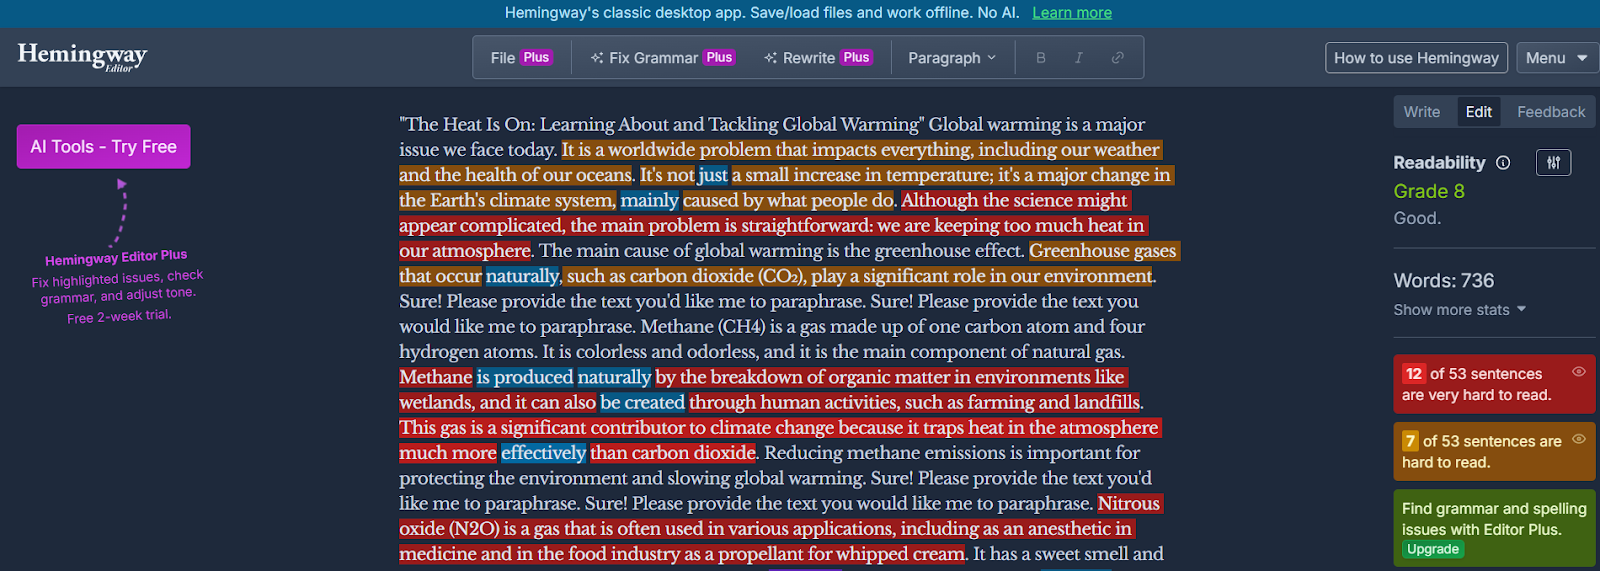The width and height of the screenshot is (1600, 571).
Task: Expand Show more stats
Action: coord(1459,310)
